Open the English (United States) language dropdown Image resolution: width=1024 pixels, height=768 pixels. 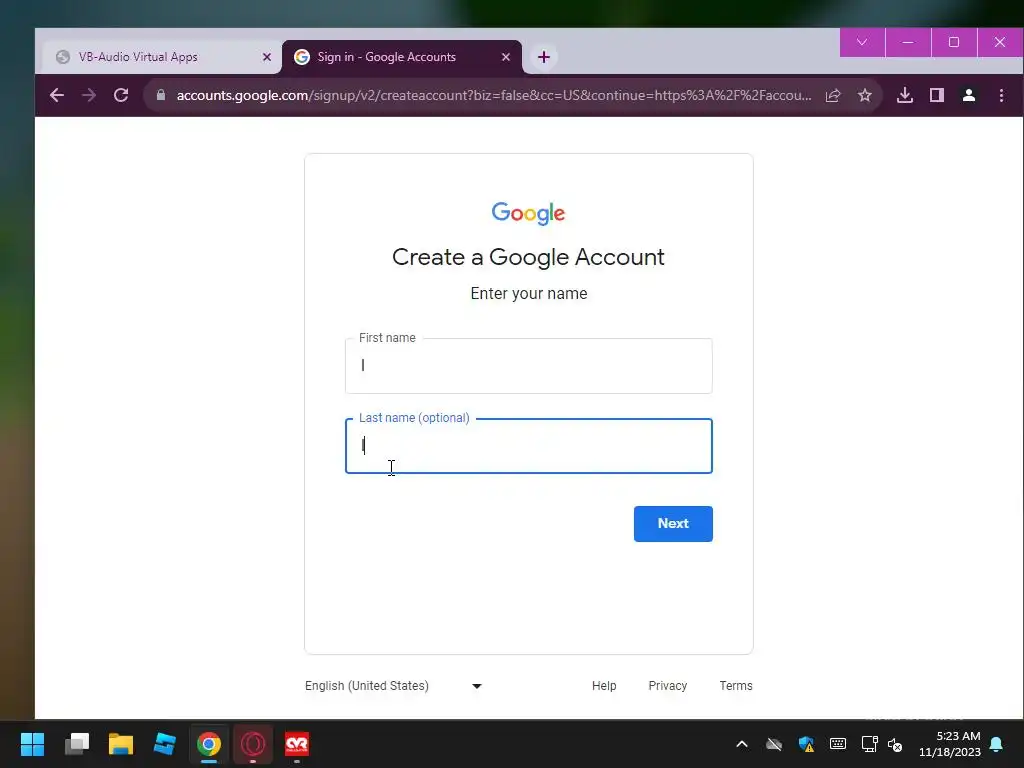(393, 686)
